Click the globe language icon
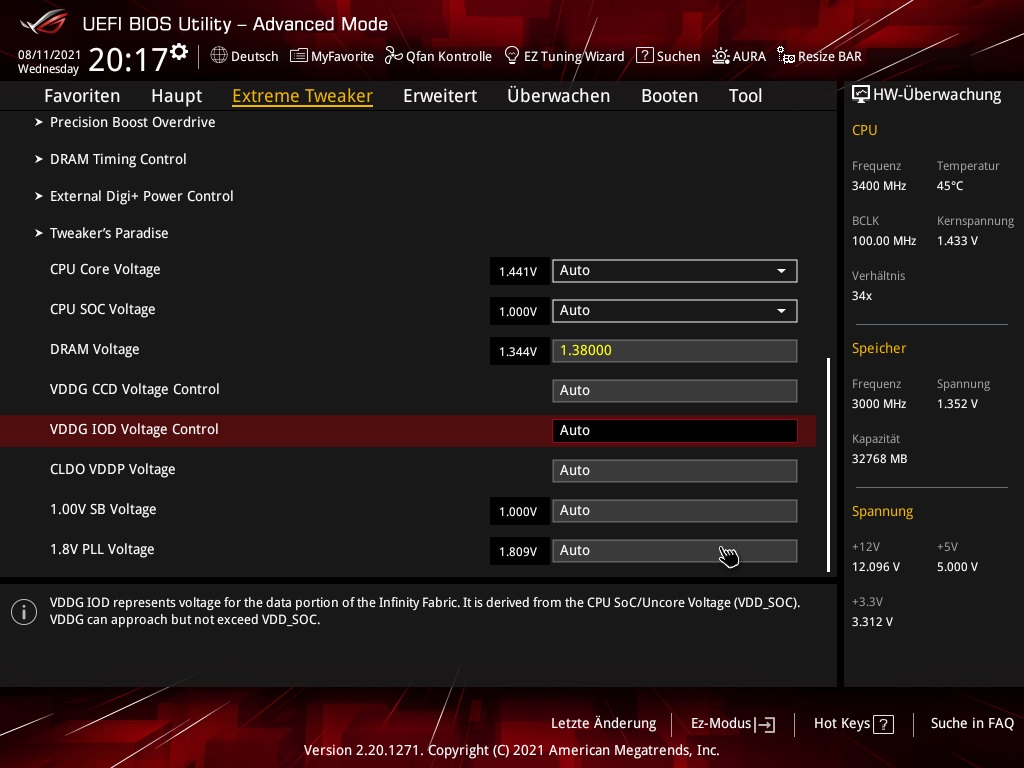1024x768 pixels. (219, 56)
